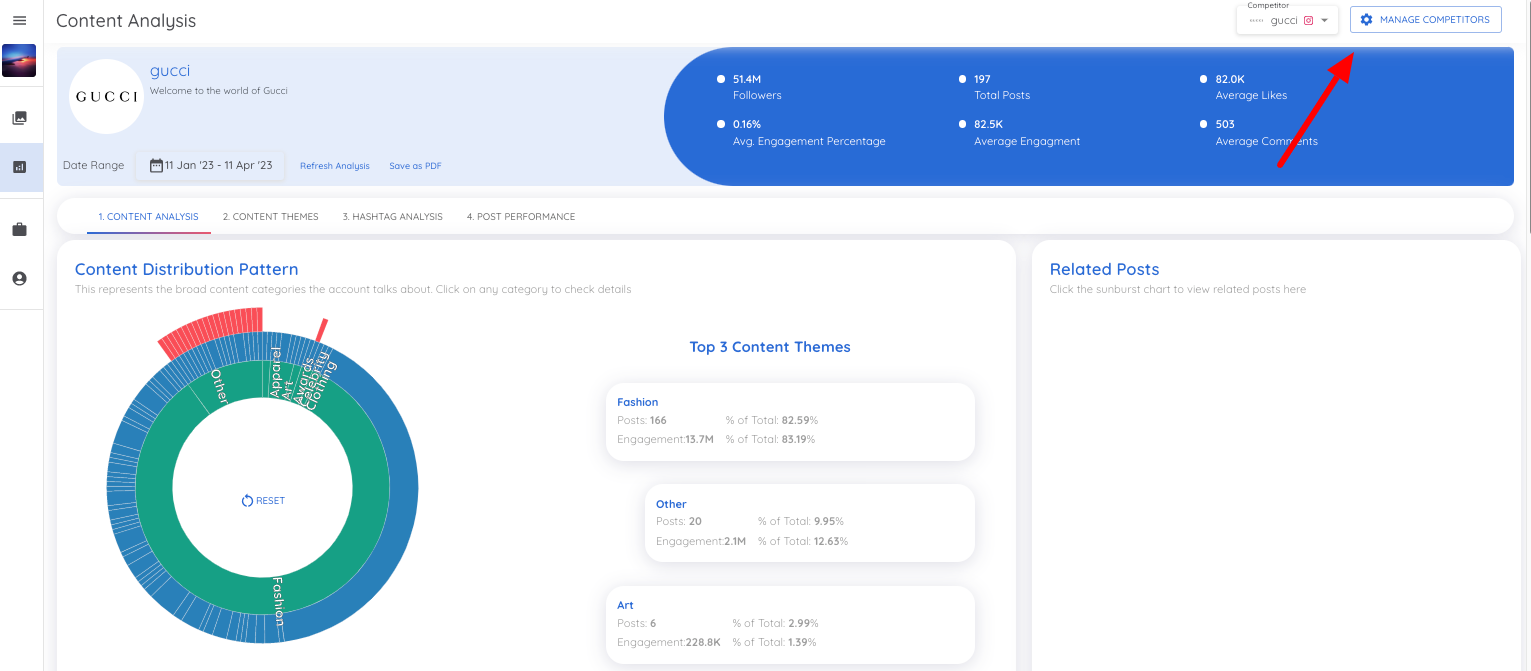
Task: Switch to the Hashtag Analysis tab
Action: tap(393, 216)
